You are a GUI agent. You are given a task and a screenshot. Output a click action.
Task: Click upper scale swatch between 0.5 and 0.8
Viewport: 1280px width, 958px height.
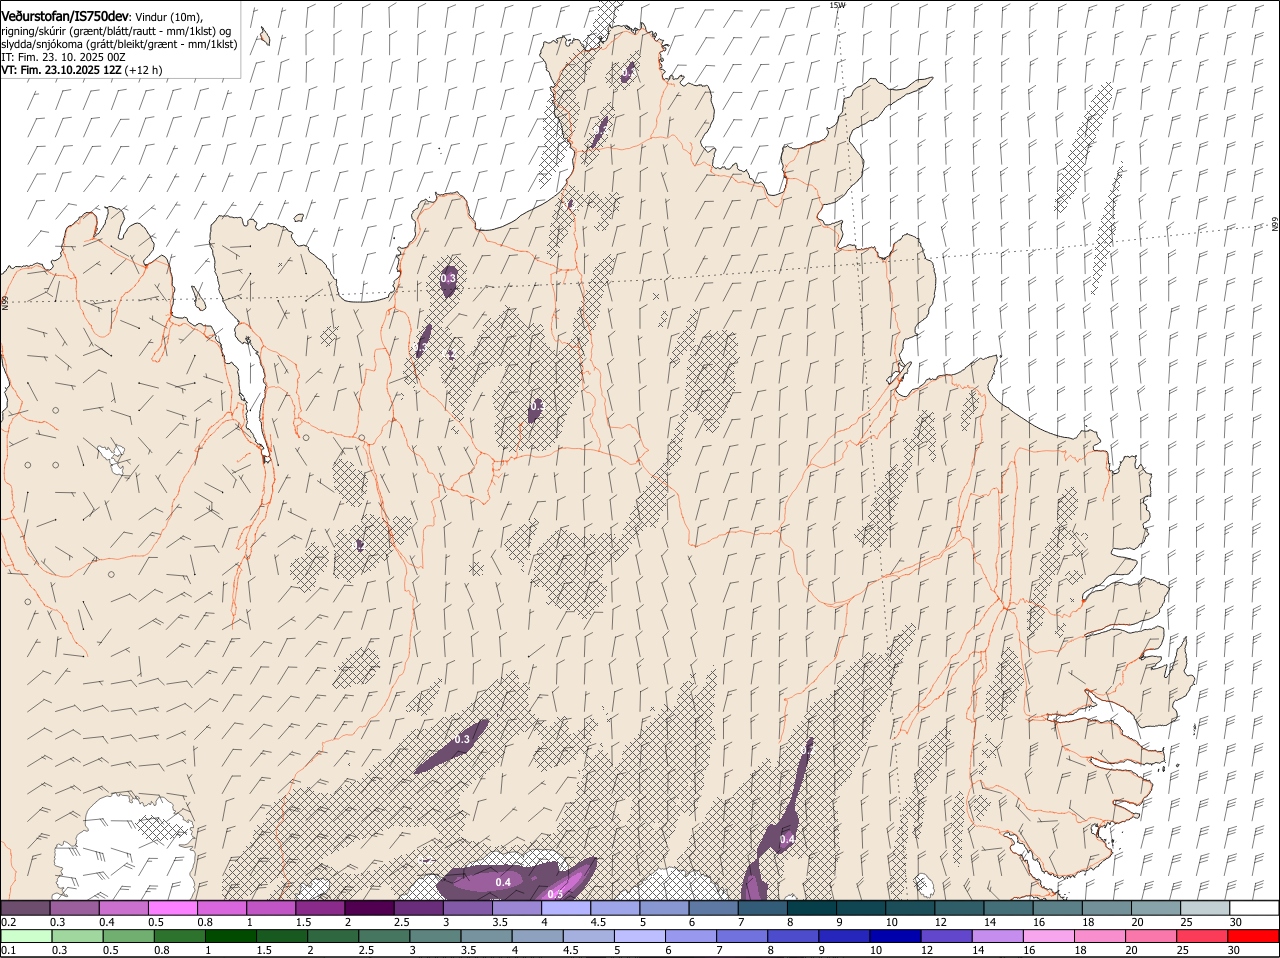point(173,908)
